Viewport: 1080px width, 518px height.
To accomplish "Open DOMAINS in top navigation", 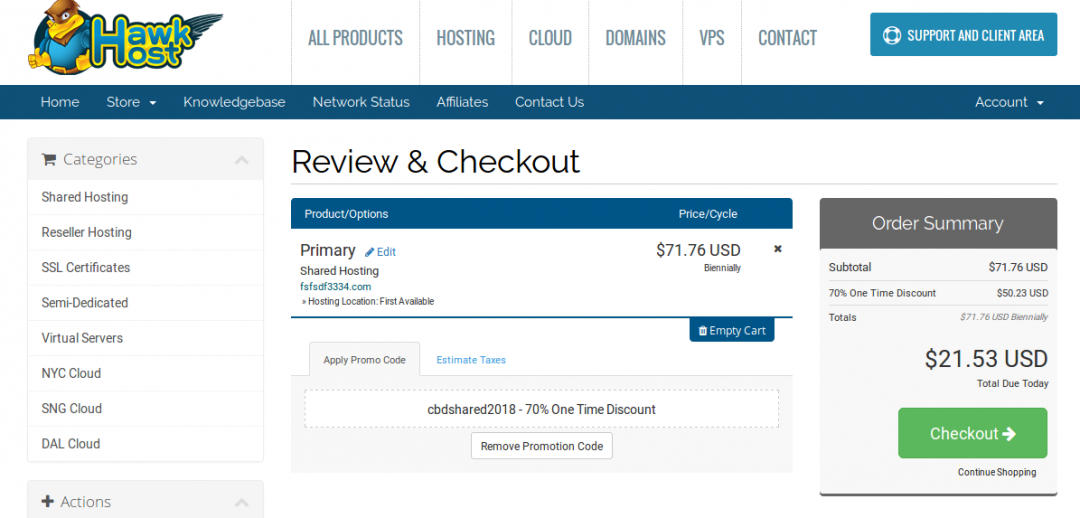I will point(636,37).
